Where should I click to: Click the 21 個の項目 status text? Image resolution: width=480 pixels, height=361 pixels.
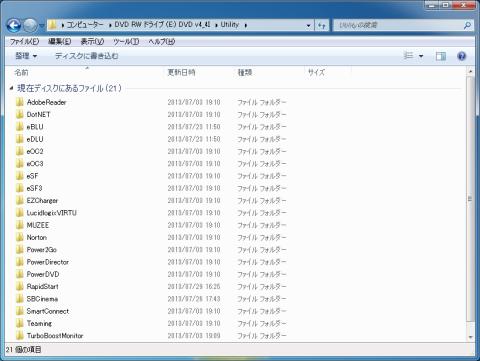pos(24,350)
